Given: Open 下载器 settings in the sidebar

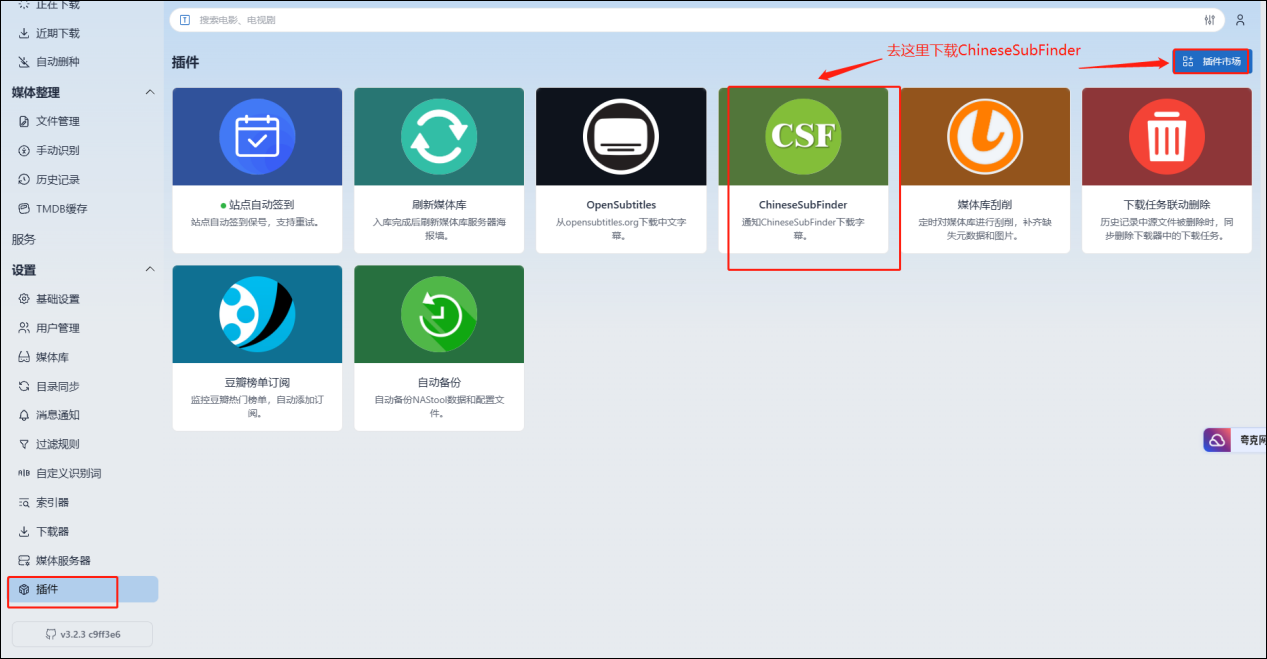Looking at the screenshot, I should (x=52, y=531).
